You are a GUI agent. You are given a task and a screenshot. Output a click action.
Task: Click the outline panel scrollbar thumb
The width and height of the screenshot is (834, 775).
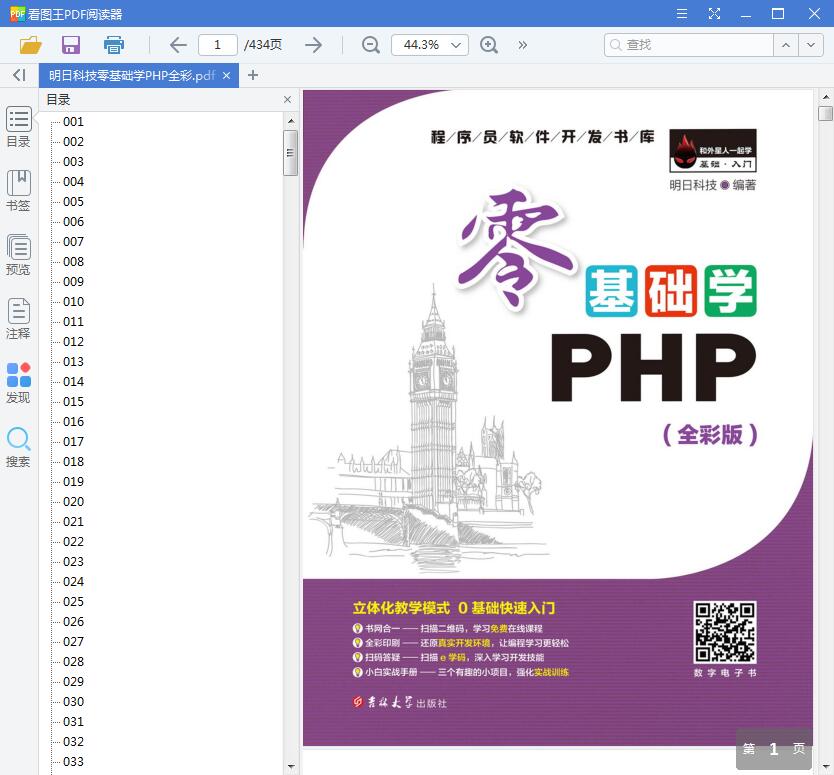point(290,153)
